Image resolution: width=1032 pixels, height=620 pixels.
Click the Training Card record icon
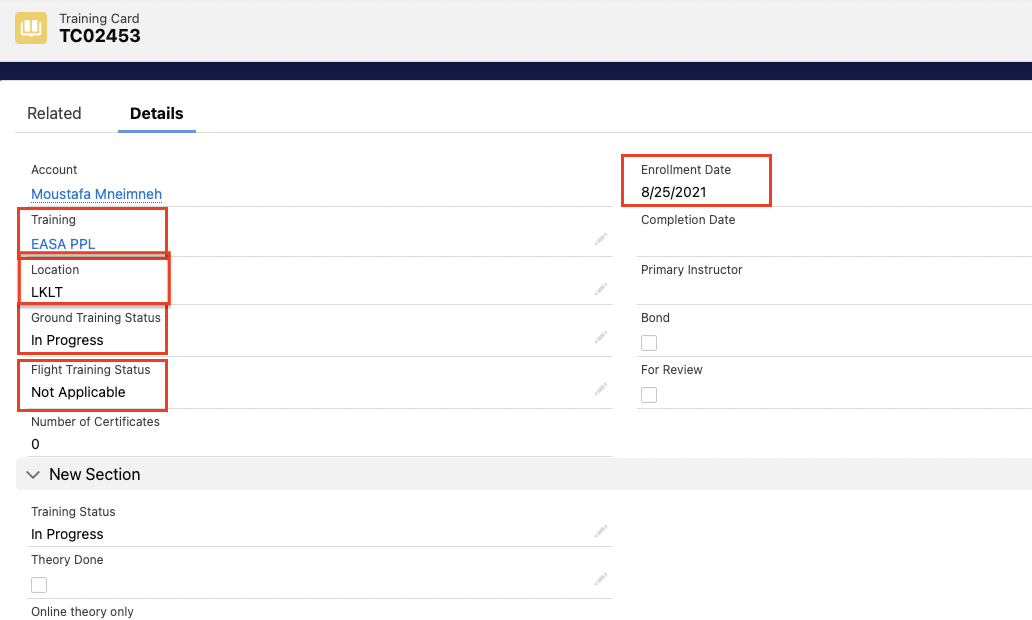31,28
